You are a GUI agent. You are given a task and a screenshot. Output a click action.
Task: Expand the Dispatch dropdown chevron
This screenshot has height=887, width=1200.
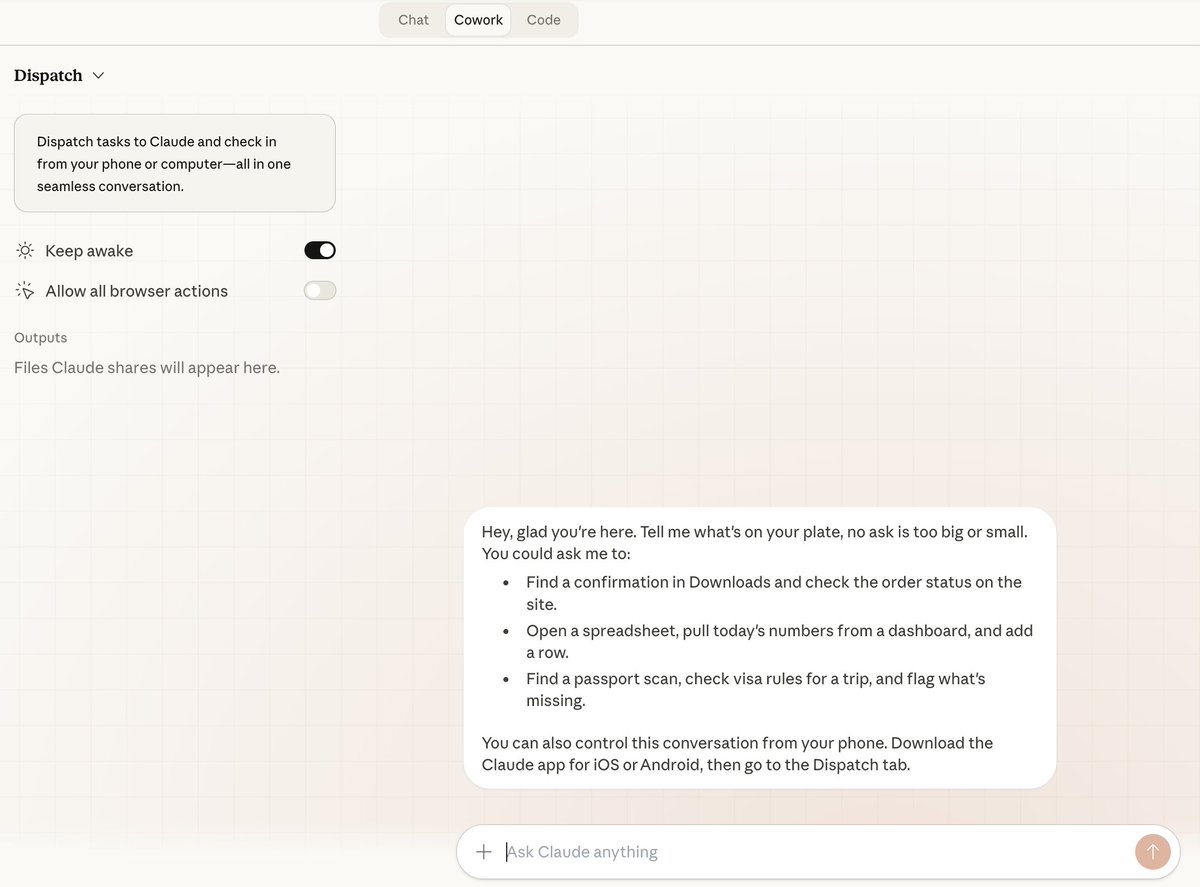tap(98, 76)
